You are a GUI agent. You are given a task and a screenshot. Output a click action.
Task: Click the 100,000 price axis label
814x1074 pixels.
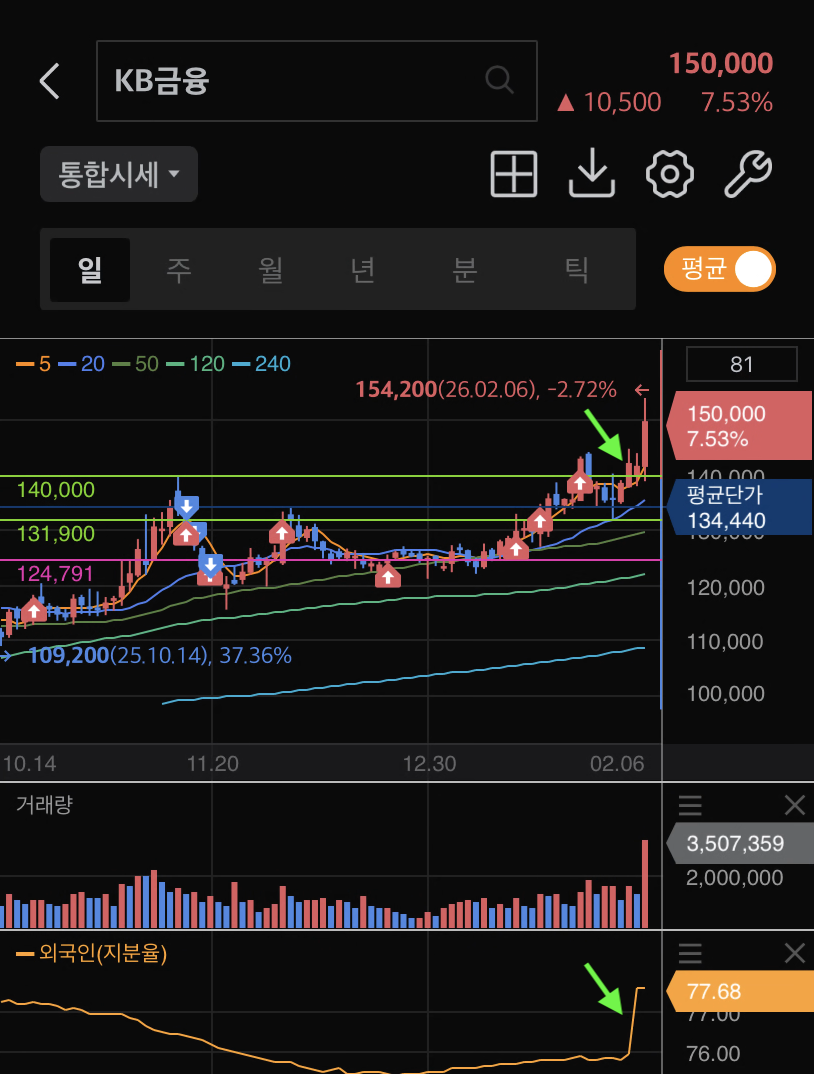(x=725, y=694)
